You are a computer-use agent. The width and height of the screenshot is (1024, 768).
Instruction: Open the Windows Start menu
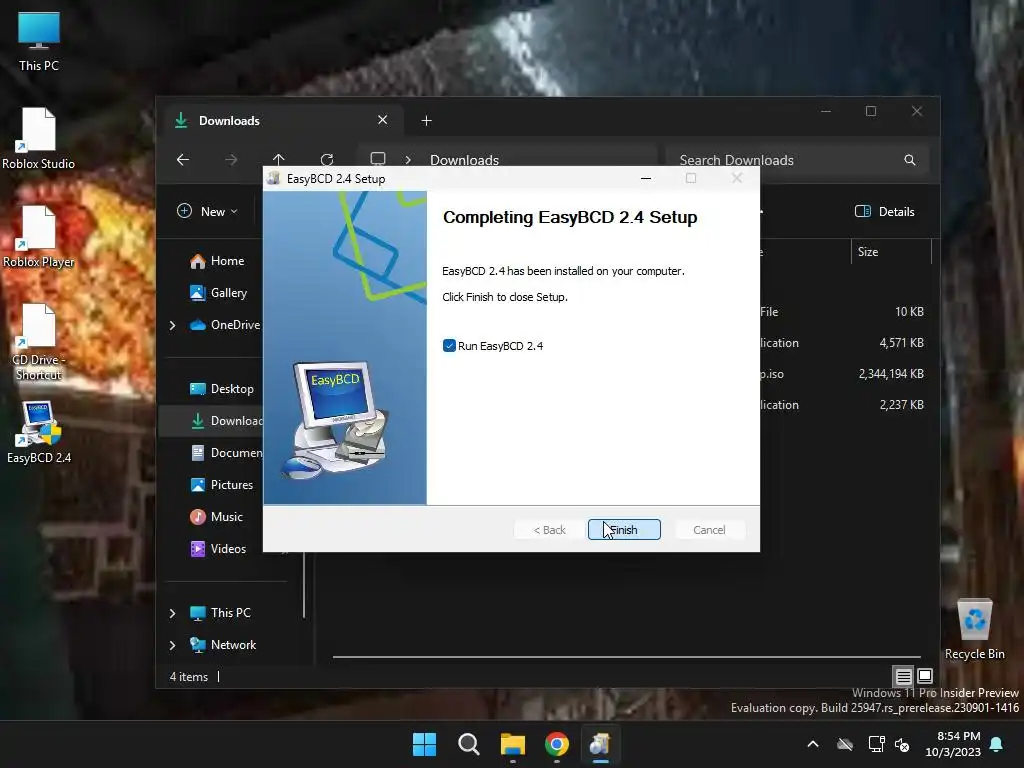(424, 744)
